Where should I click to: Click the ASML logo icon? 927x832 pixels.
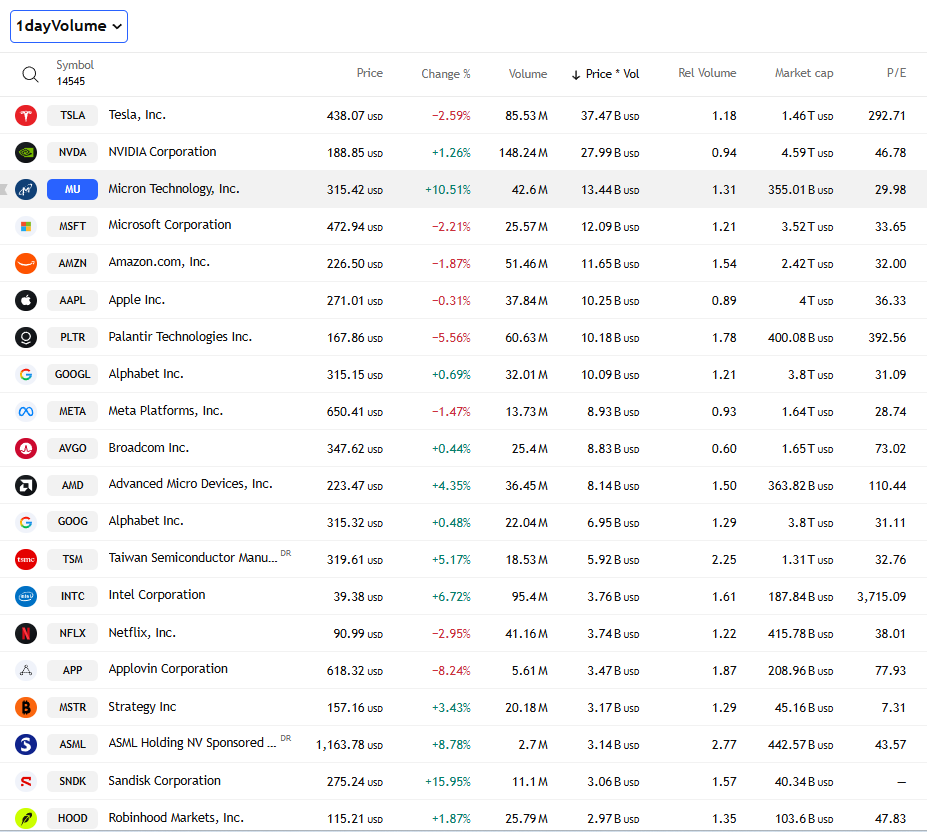[26, 744]
